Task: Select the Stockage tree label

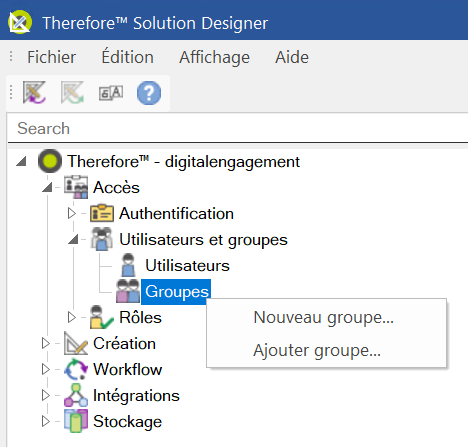Action: pos(127,422)
